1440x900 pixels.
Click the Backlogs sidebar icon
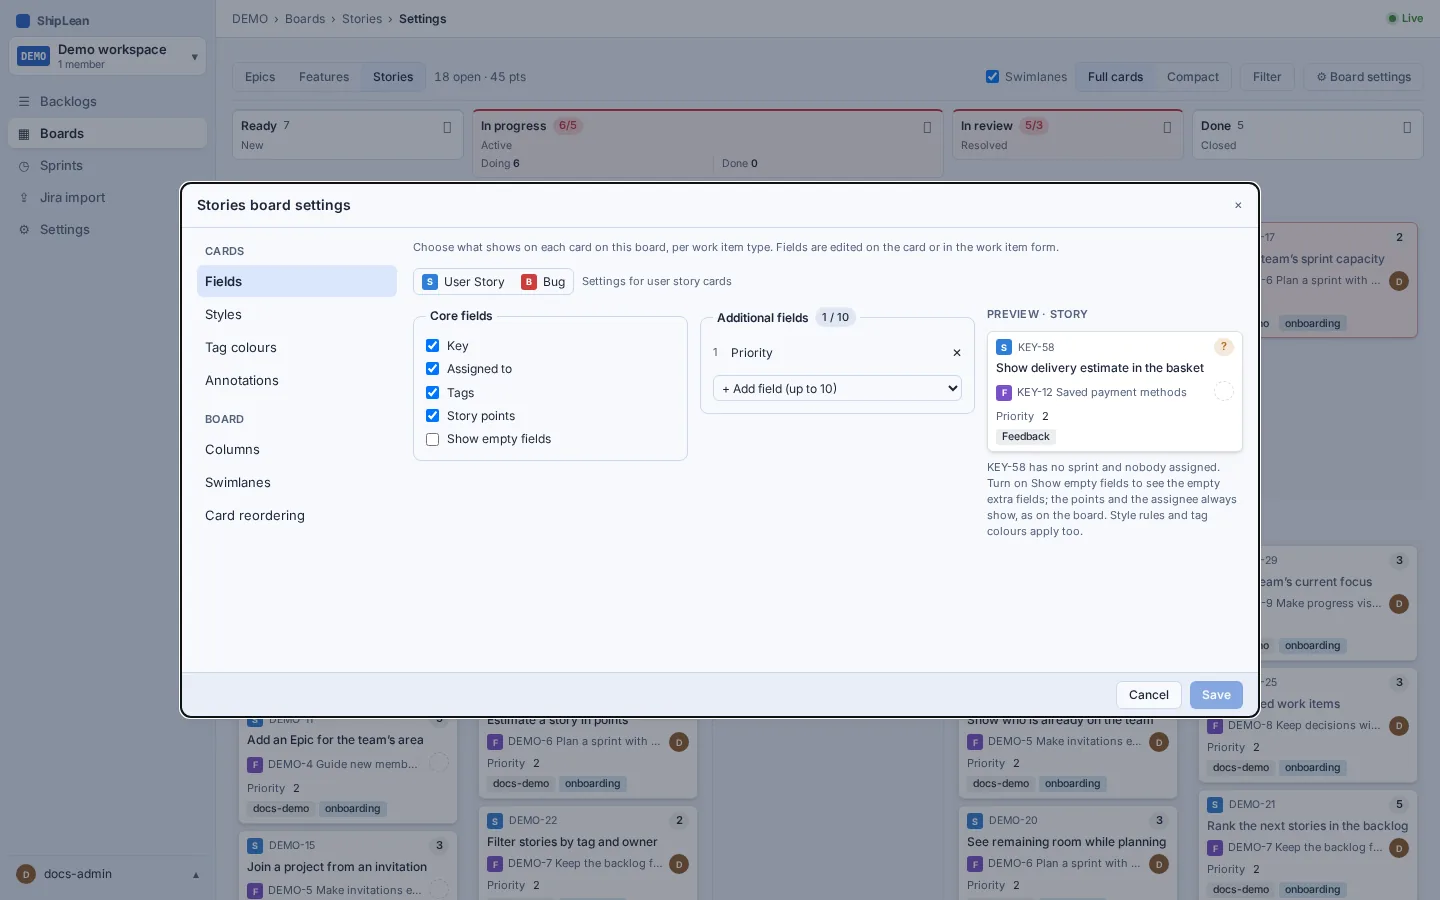tap(24, 102)
